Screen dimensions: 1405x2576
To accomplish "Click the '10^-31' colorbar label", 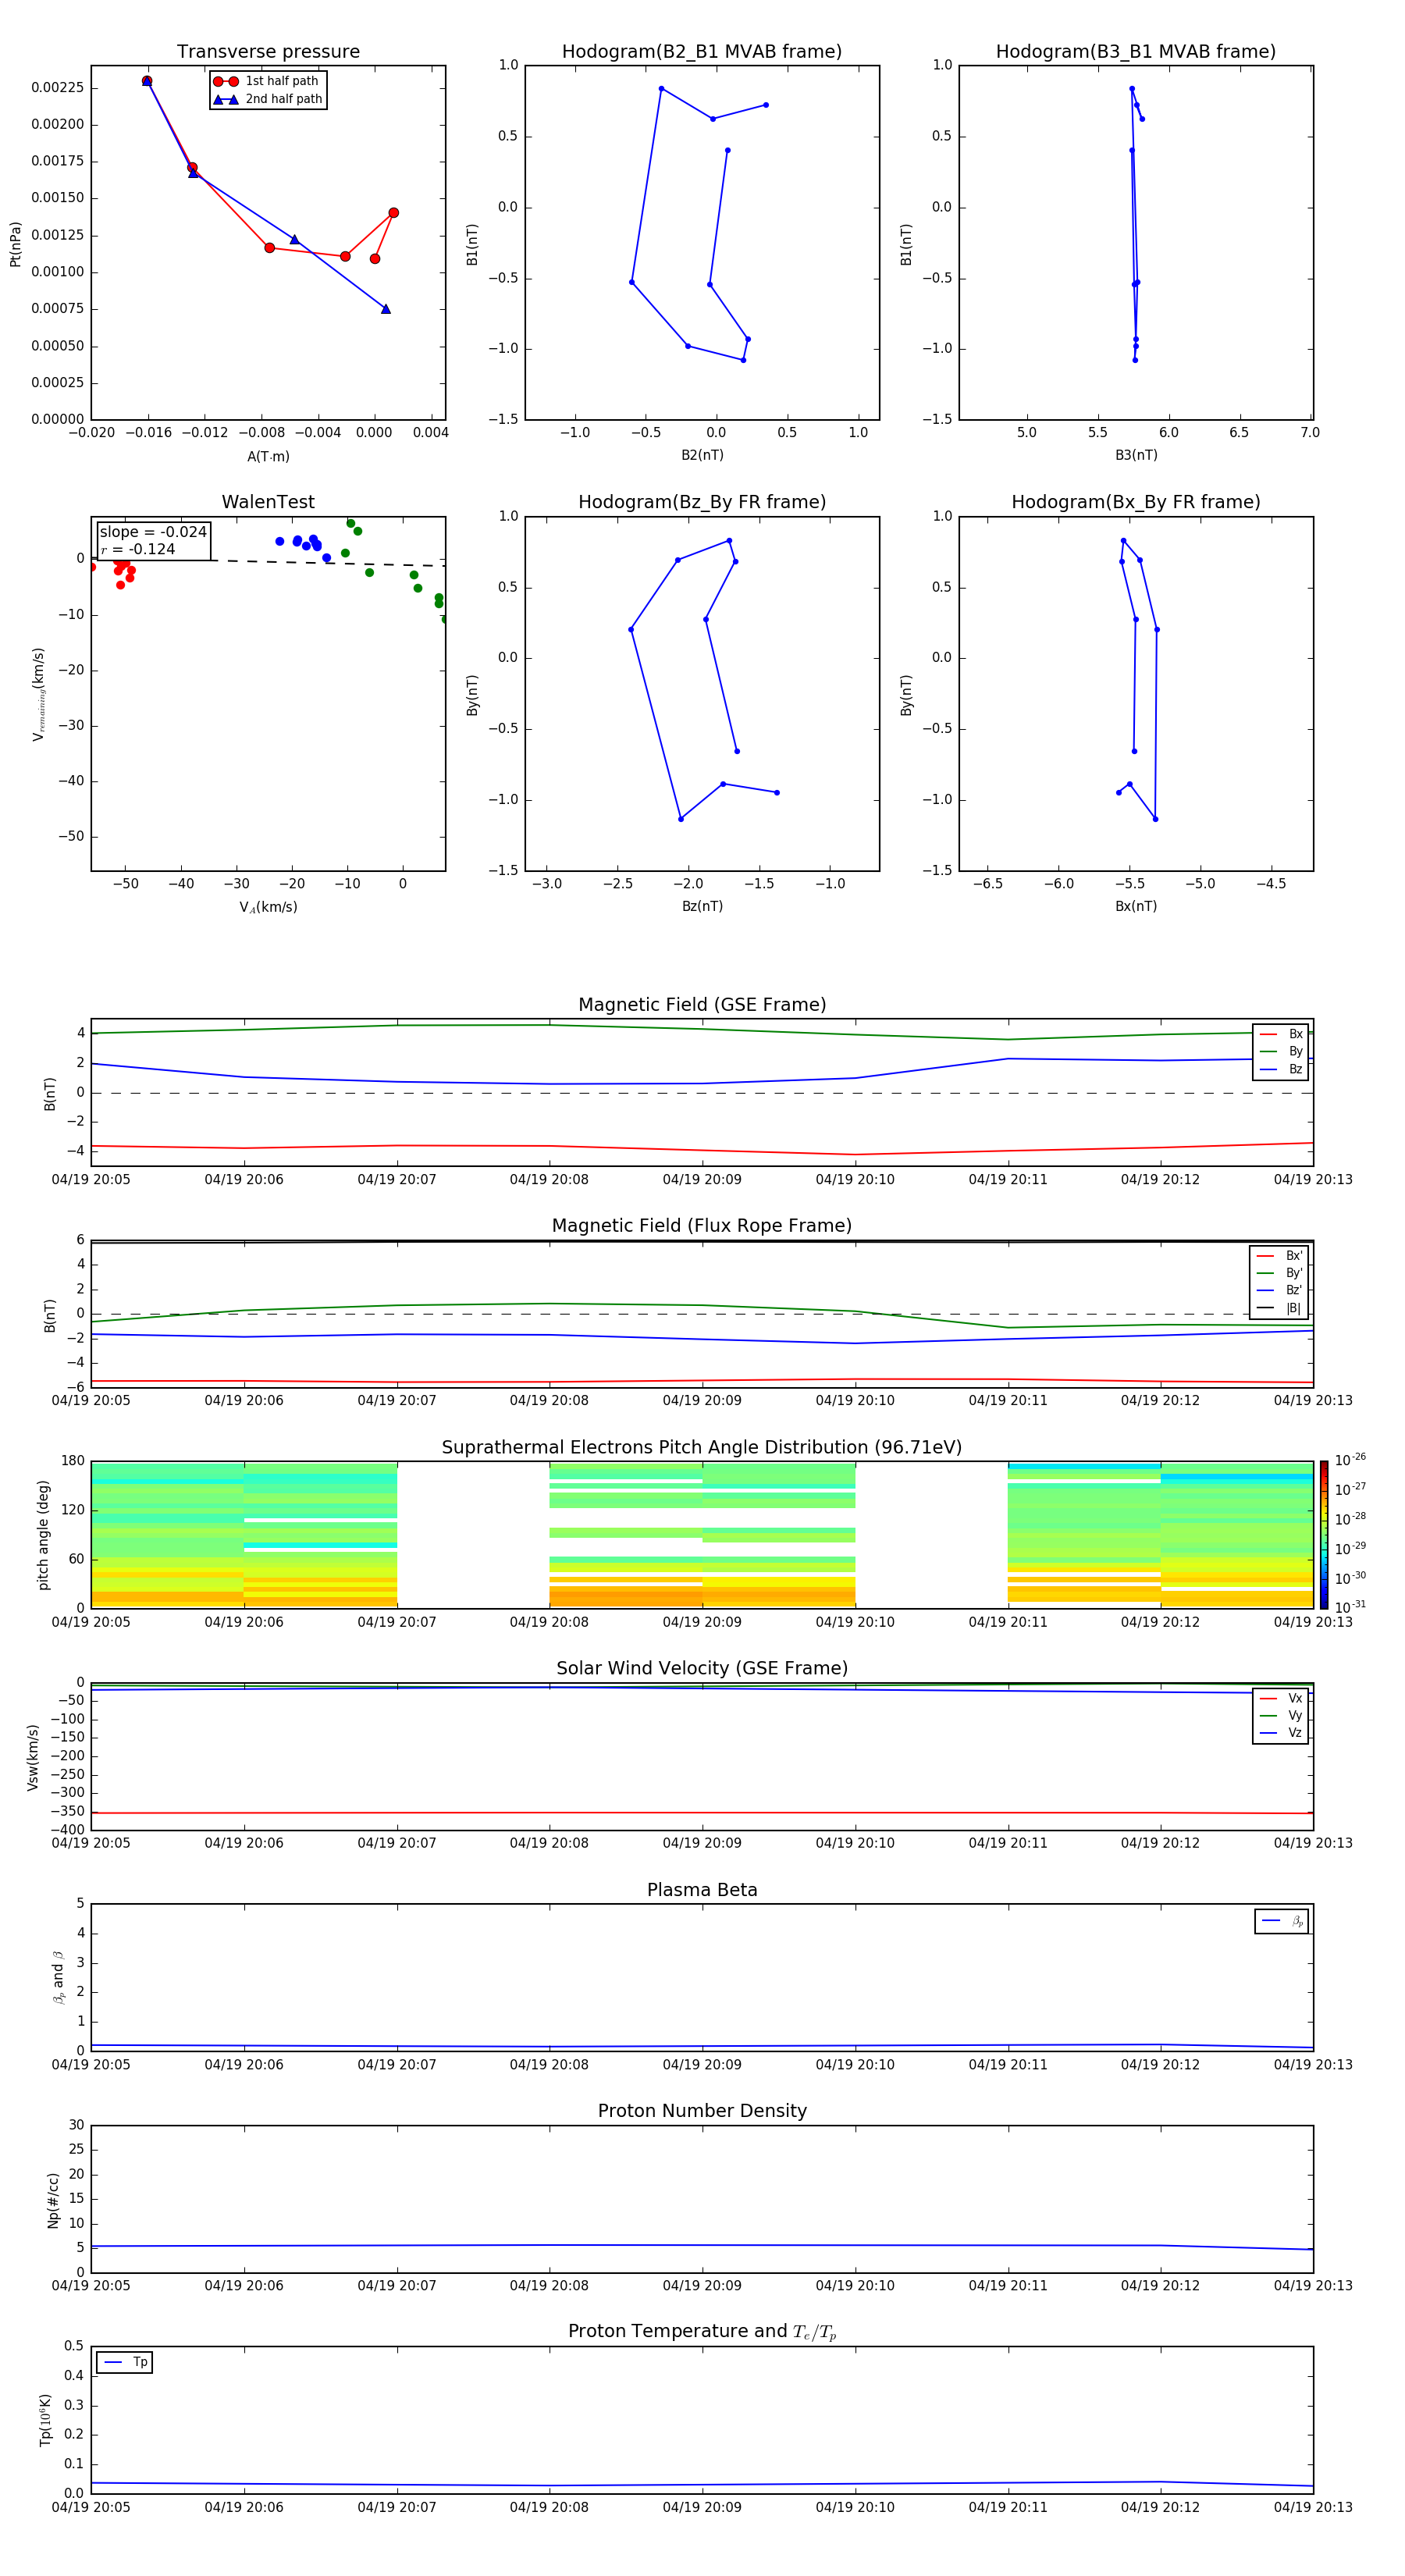I will [x=1350, y=1607].
